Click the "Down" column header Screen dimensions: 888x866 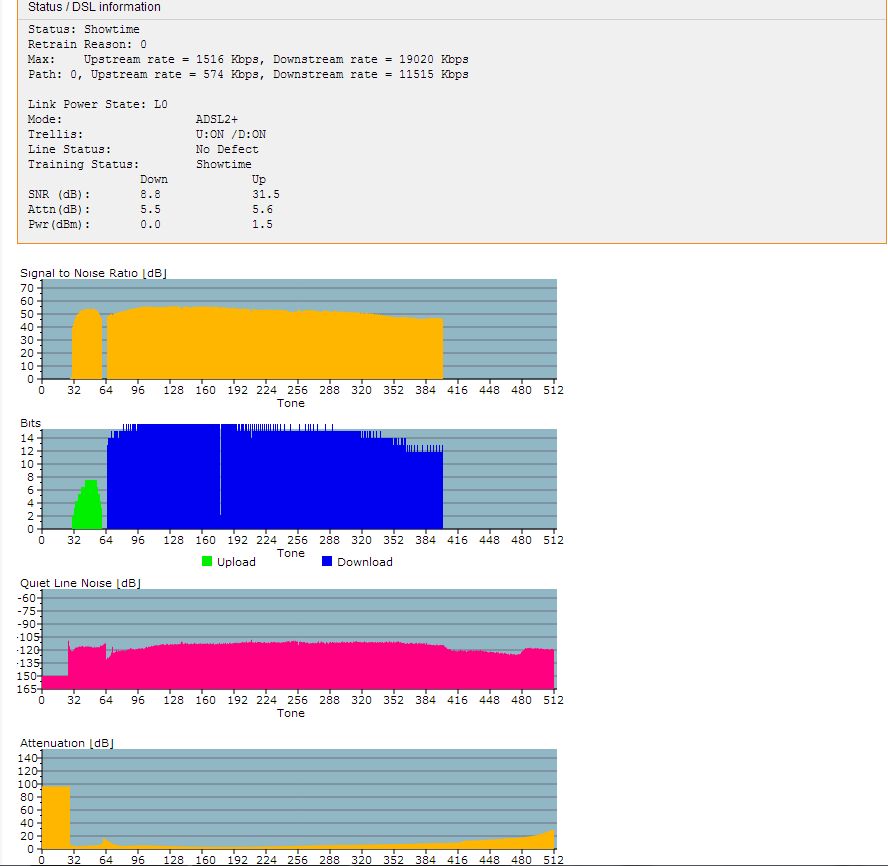pyautogui.click(x=154, y=180)
